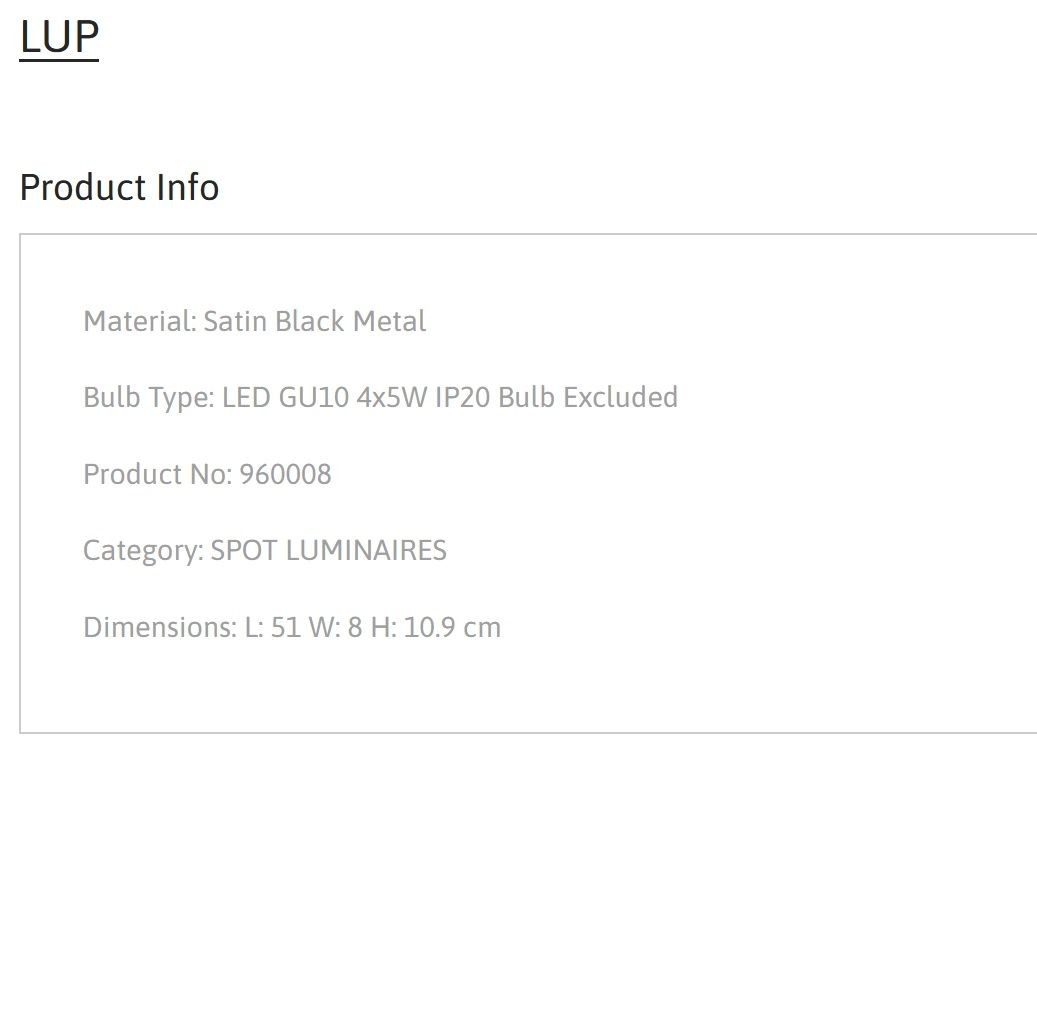Click the SPOT LUMINAIRES category text

click(328, 550)
